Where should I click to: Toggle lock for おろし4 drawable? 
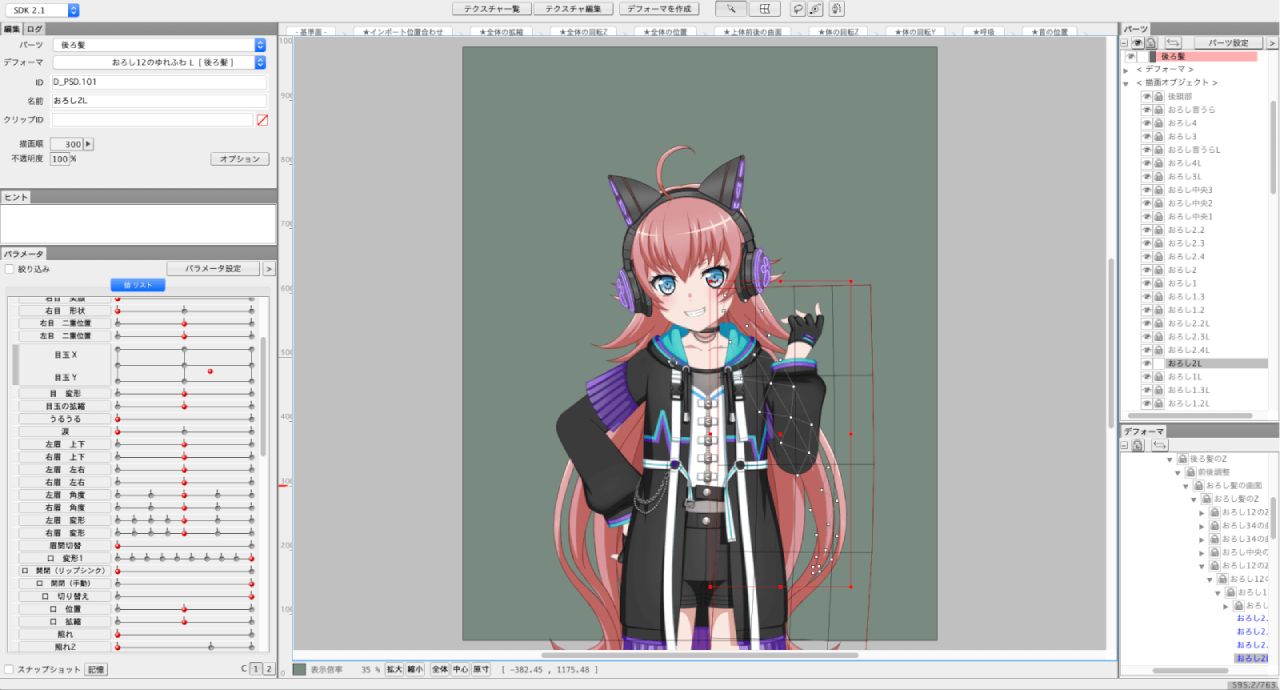click(x=1158, y=123)
